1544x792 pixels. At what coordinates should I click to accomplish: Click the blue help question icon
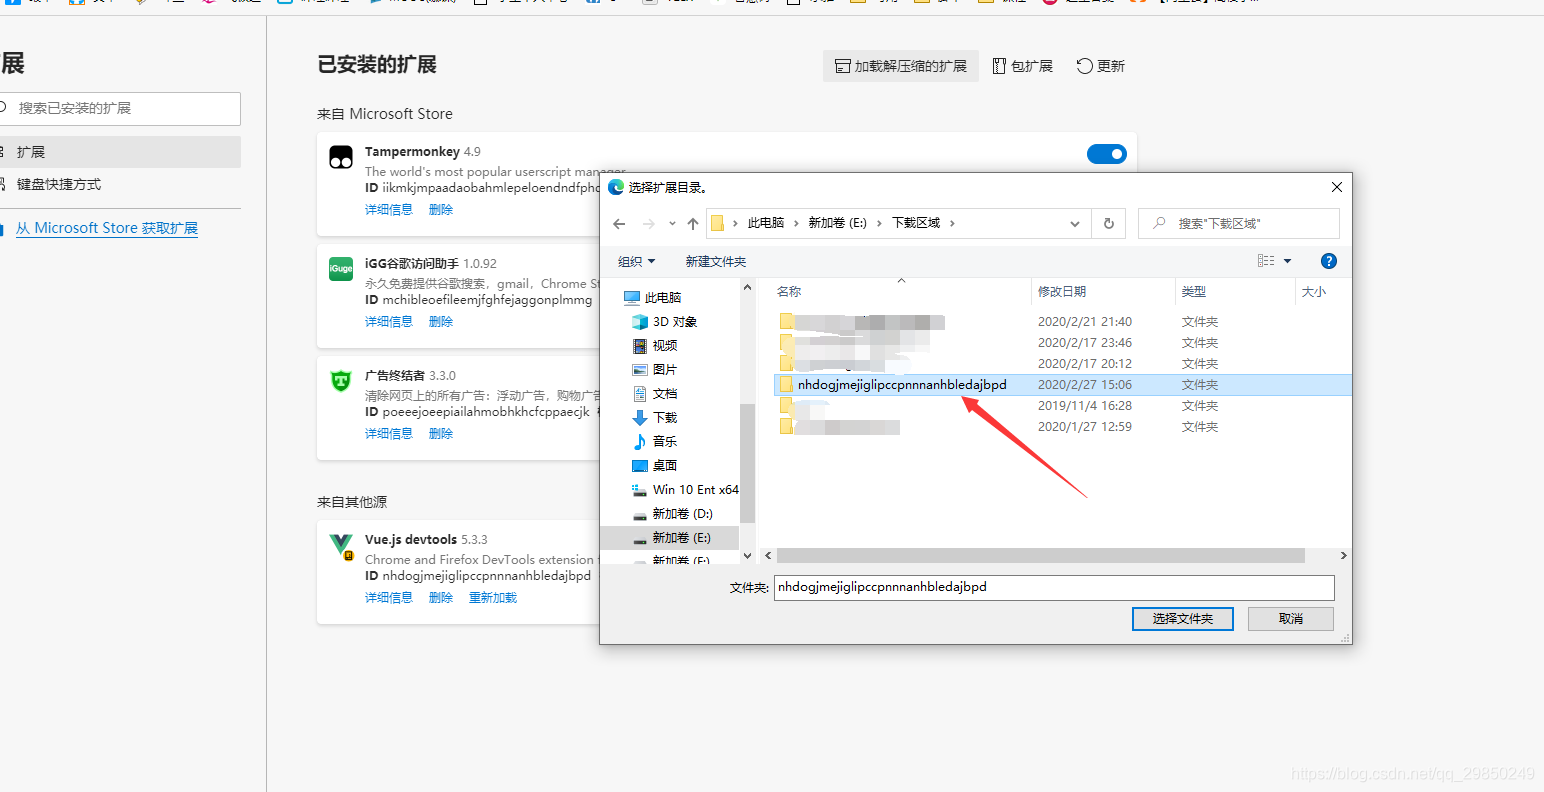click(1329, 261)
